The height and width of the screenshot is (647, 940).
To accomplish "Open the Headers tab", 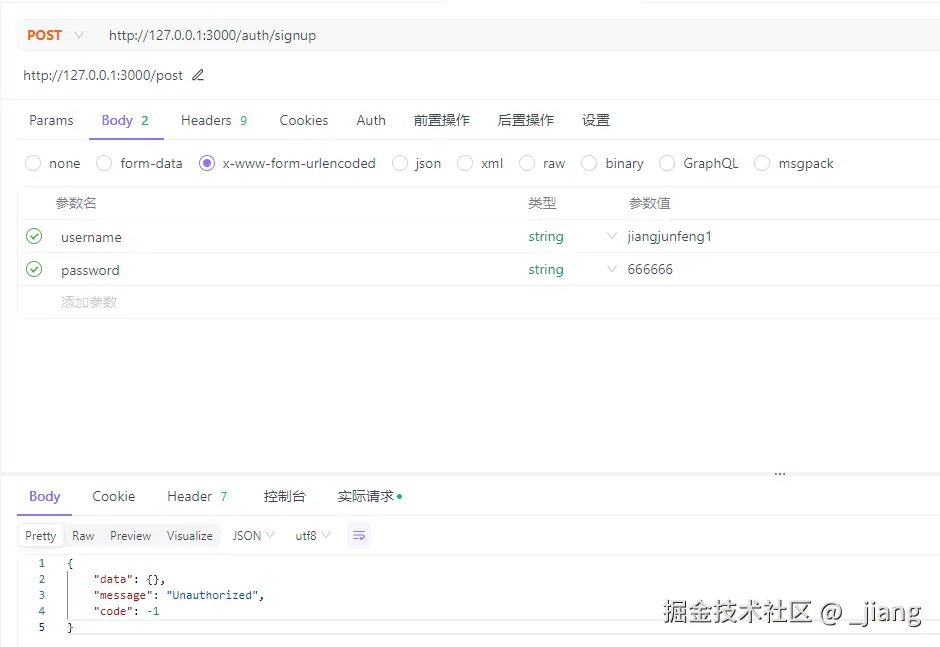I will click(x=214, y=121).
